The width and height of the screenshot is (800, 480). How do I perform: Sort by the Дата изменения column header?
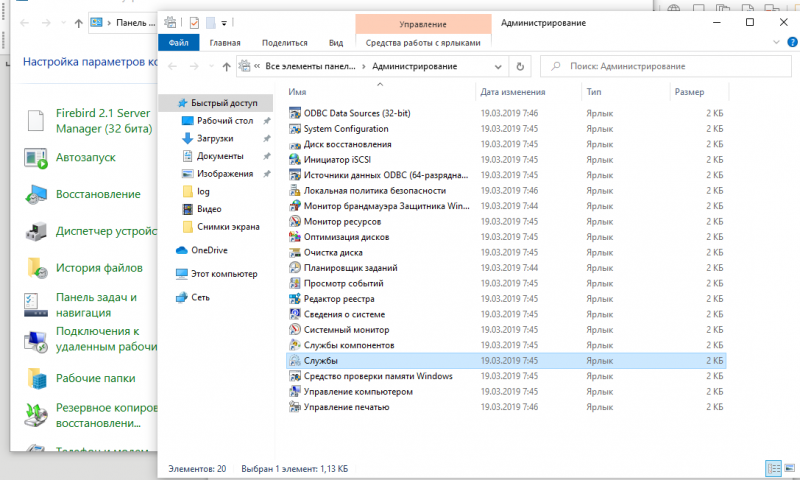coord(511,92)
